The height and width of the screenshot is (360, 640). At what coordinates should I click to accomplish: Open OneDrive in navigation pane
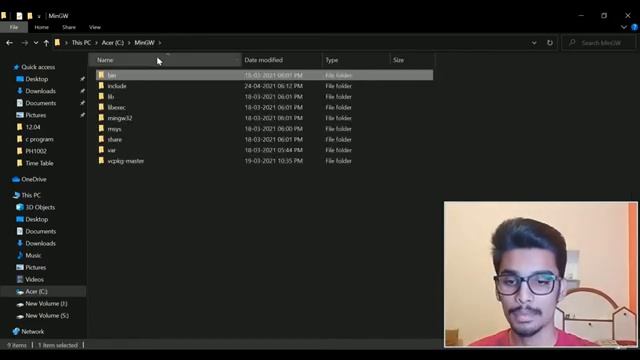(33, 179)
